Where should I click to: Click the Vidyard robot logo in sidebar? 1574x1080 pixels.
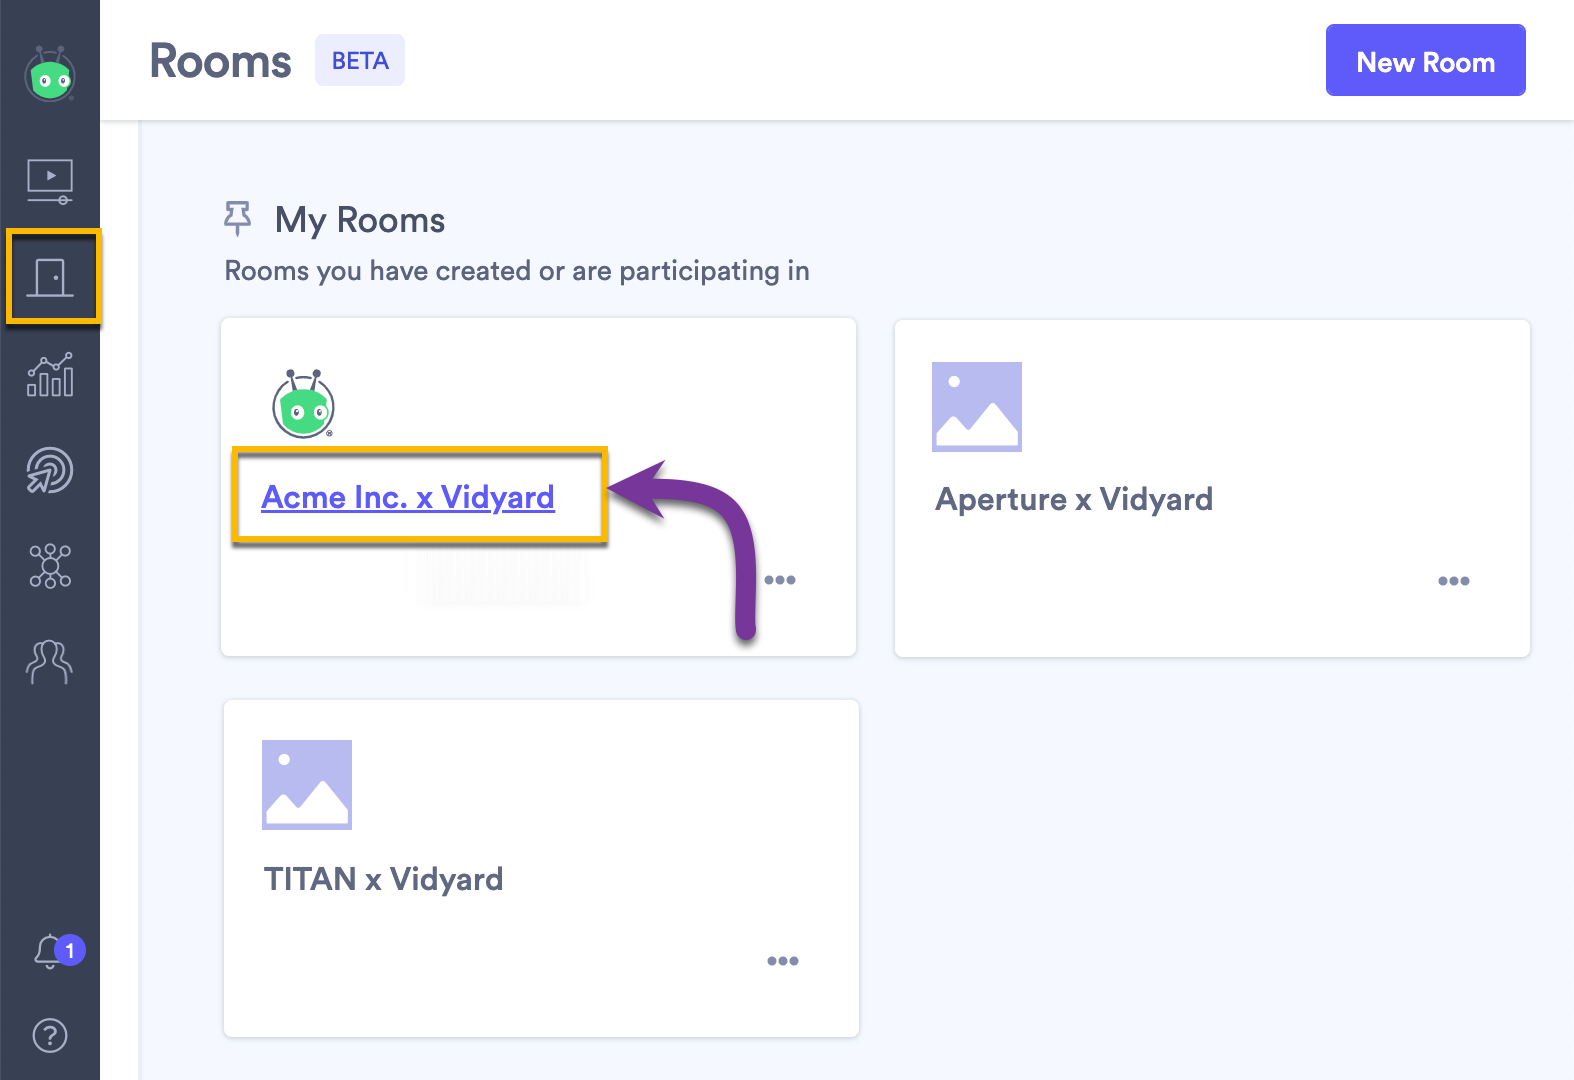pos(50,75)
